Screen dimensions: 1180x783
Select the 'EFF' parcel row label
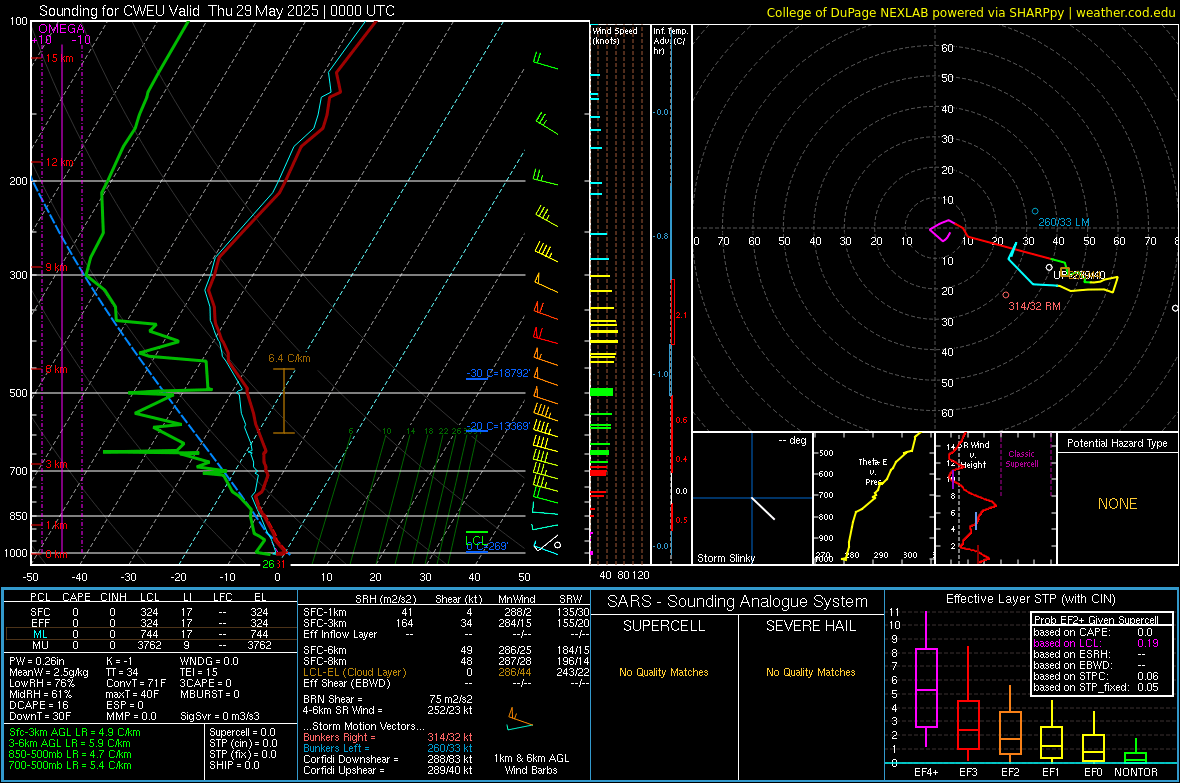(40, 623)
